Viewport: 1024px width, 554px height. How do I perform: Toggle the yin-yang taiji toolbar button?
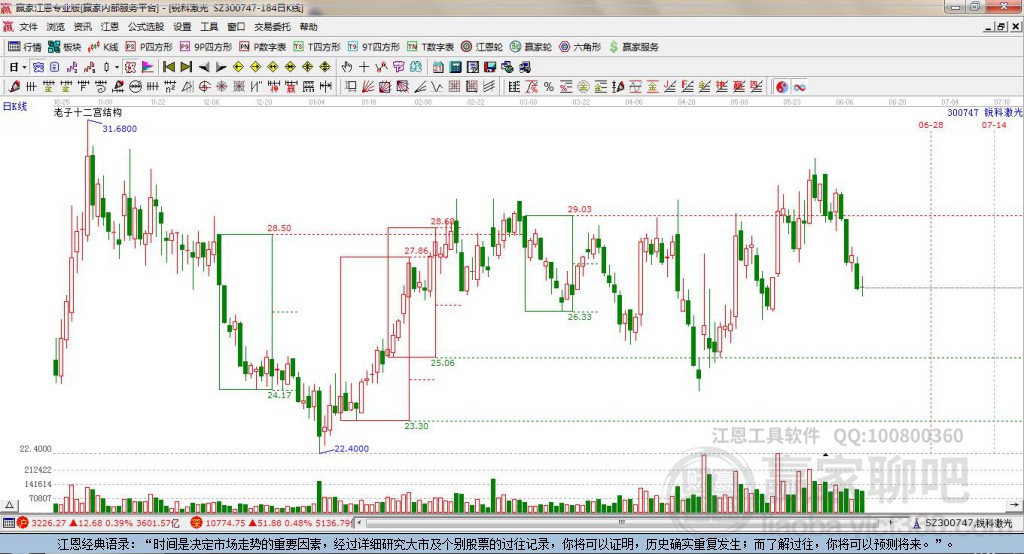pos(782,87)
